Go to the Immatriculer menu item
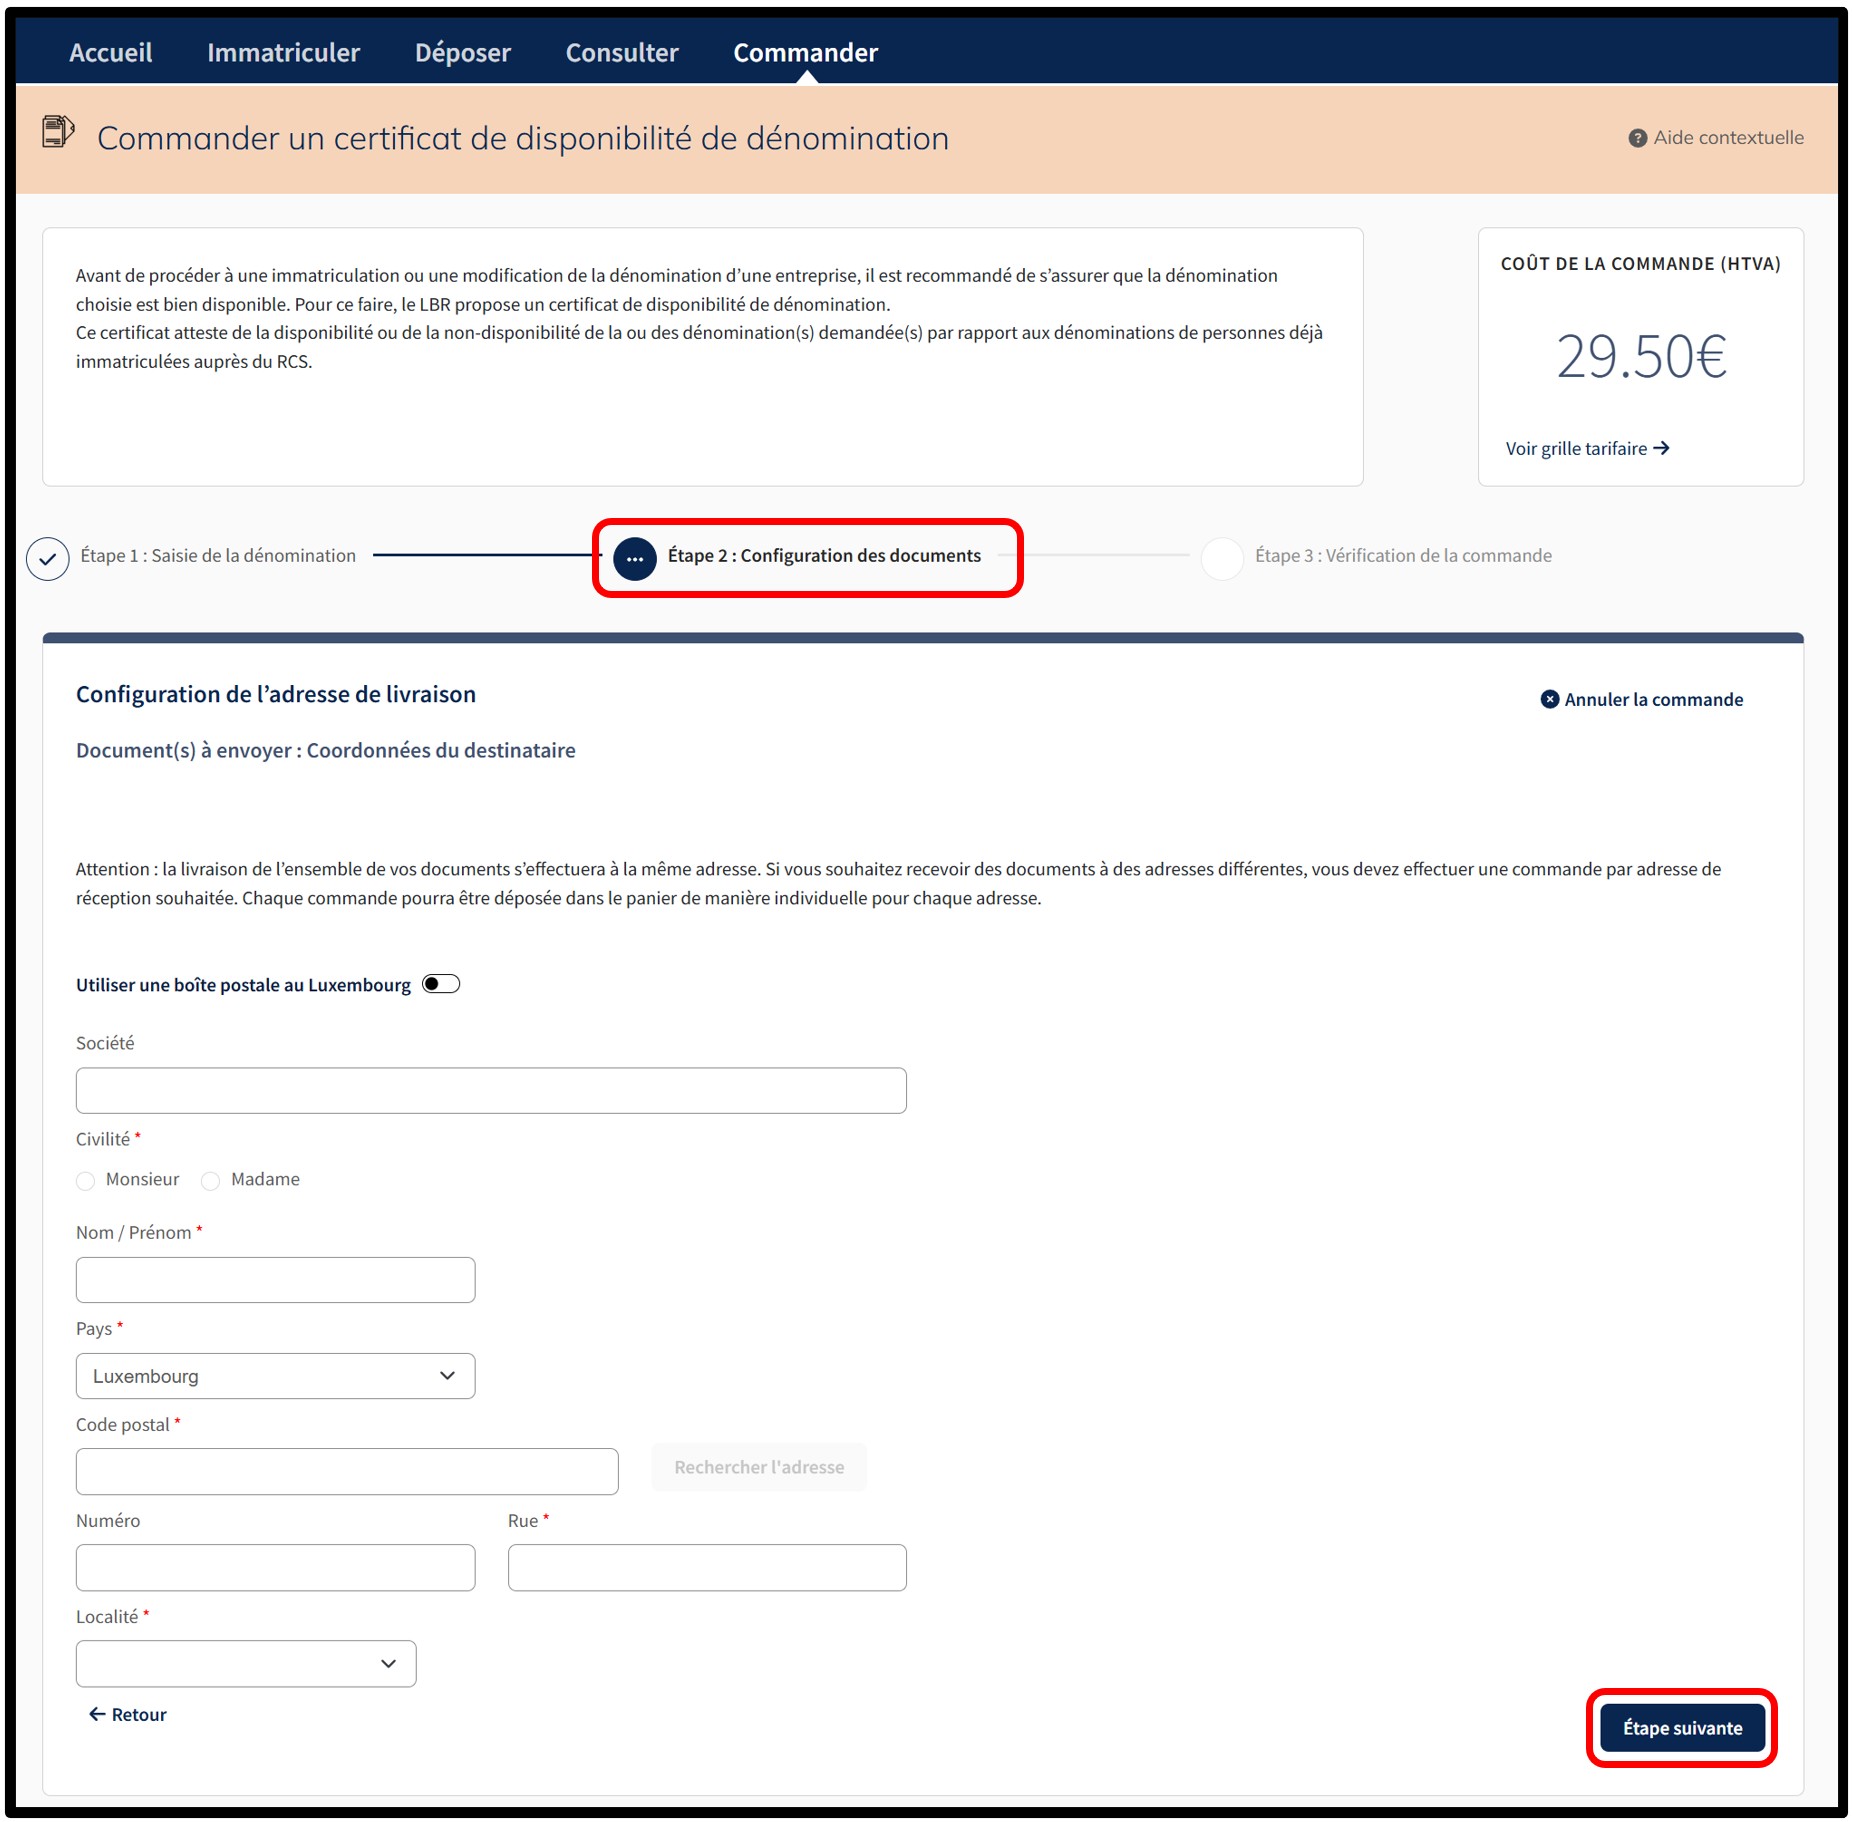This screenshot has width=1852, height=1822. tap(283, 53)
